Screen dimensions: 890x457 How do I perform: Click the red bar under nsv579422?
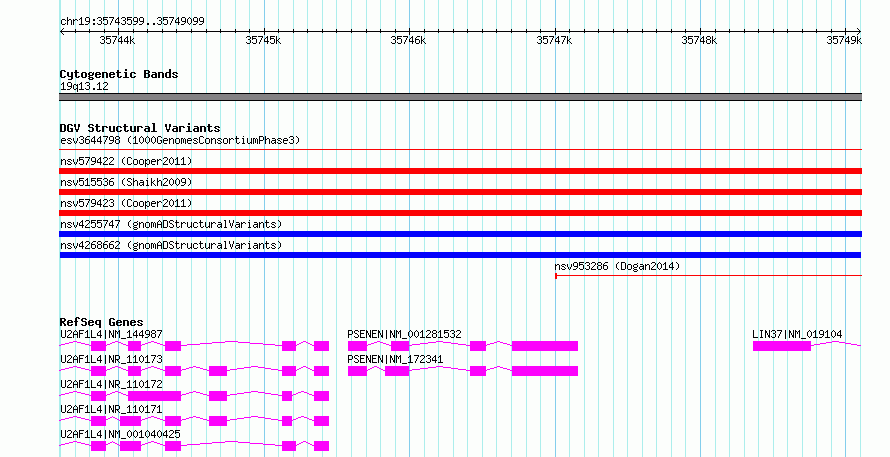click(460, 171)
